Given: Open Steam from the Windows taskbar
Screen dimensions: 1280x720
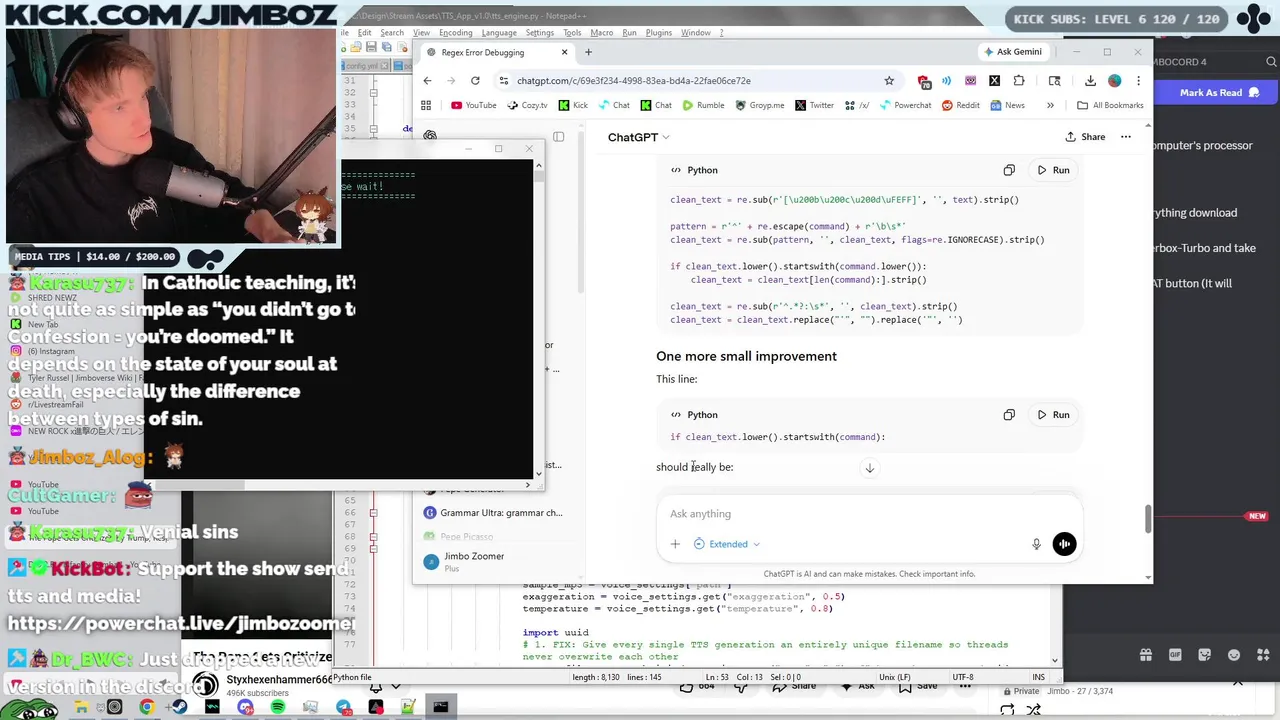Looking at the screenshot, I should point(180,707).
